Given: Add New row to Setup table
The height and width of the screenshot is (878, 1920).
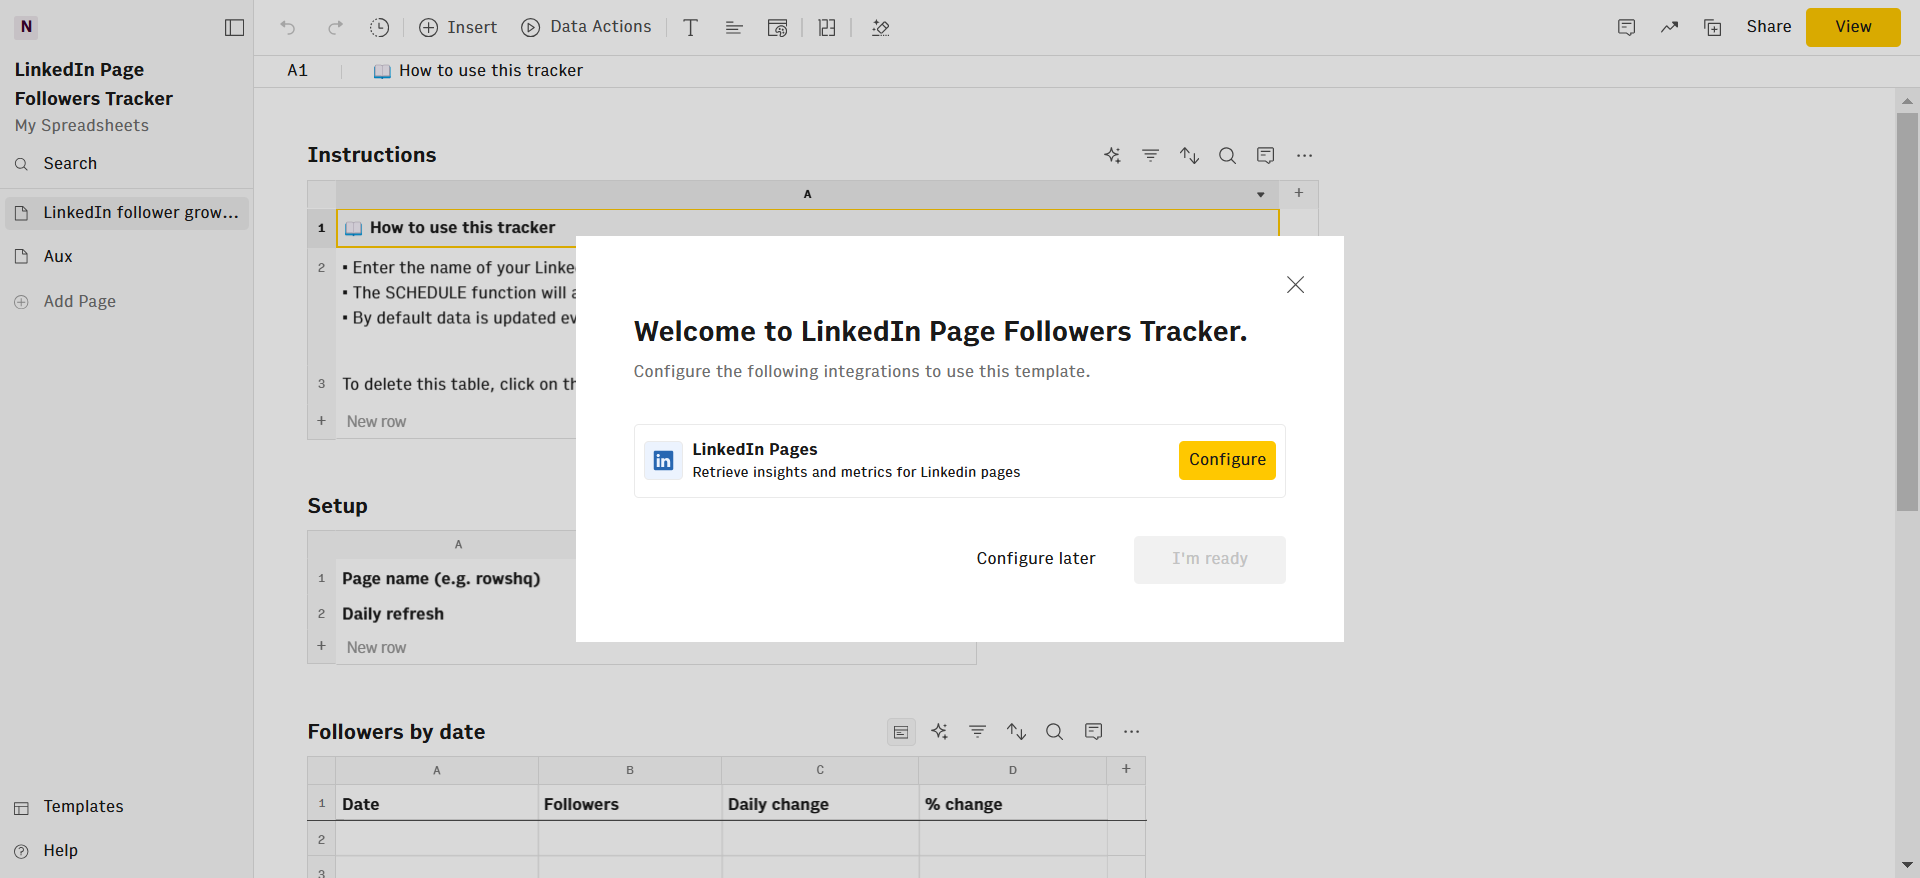Looking at the screenshot, I should click(x=376, y=648).
